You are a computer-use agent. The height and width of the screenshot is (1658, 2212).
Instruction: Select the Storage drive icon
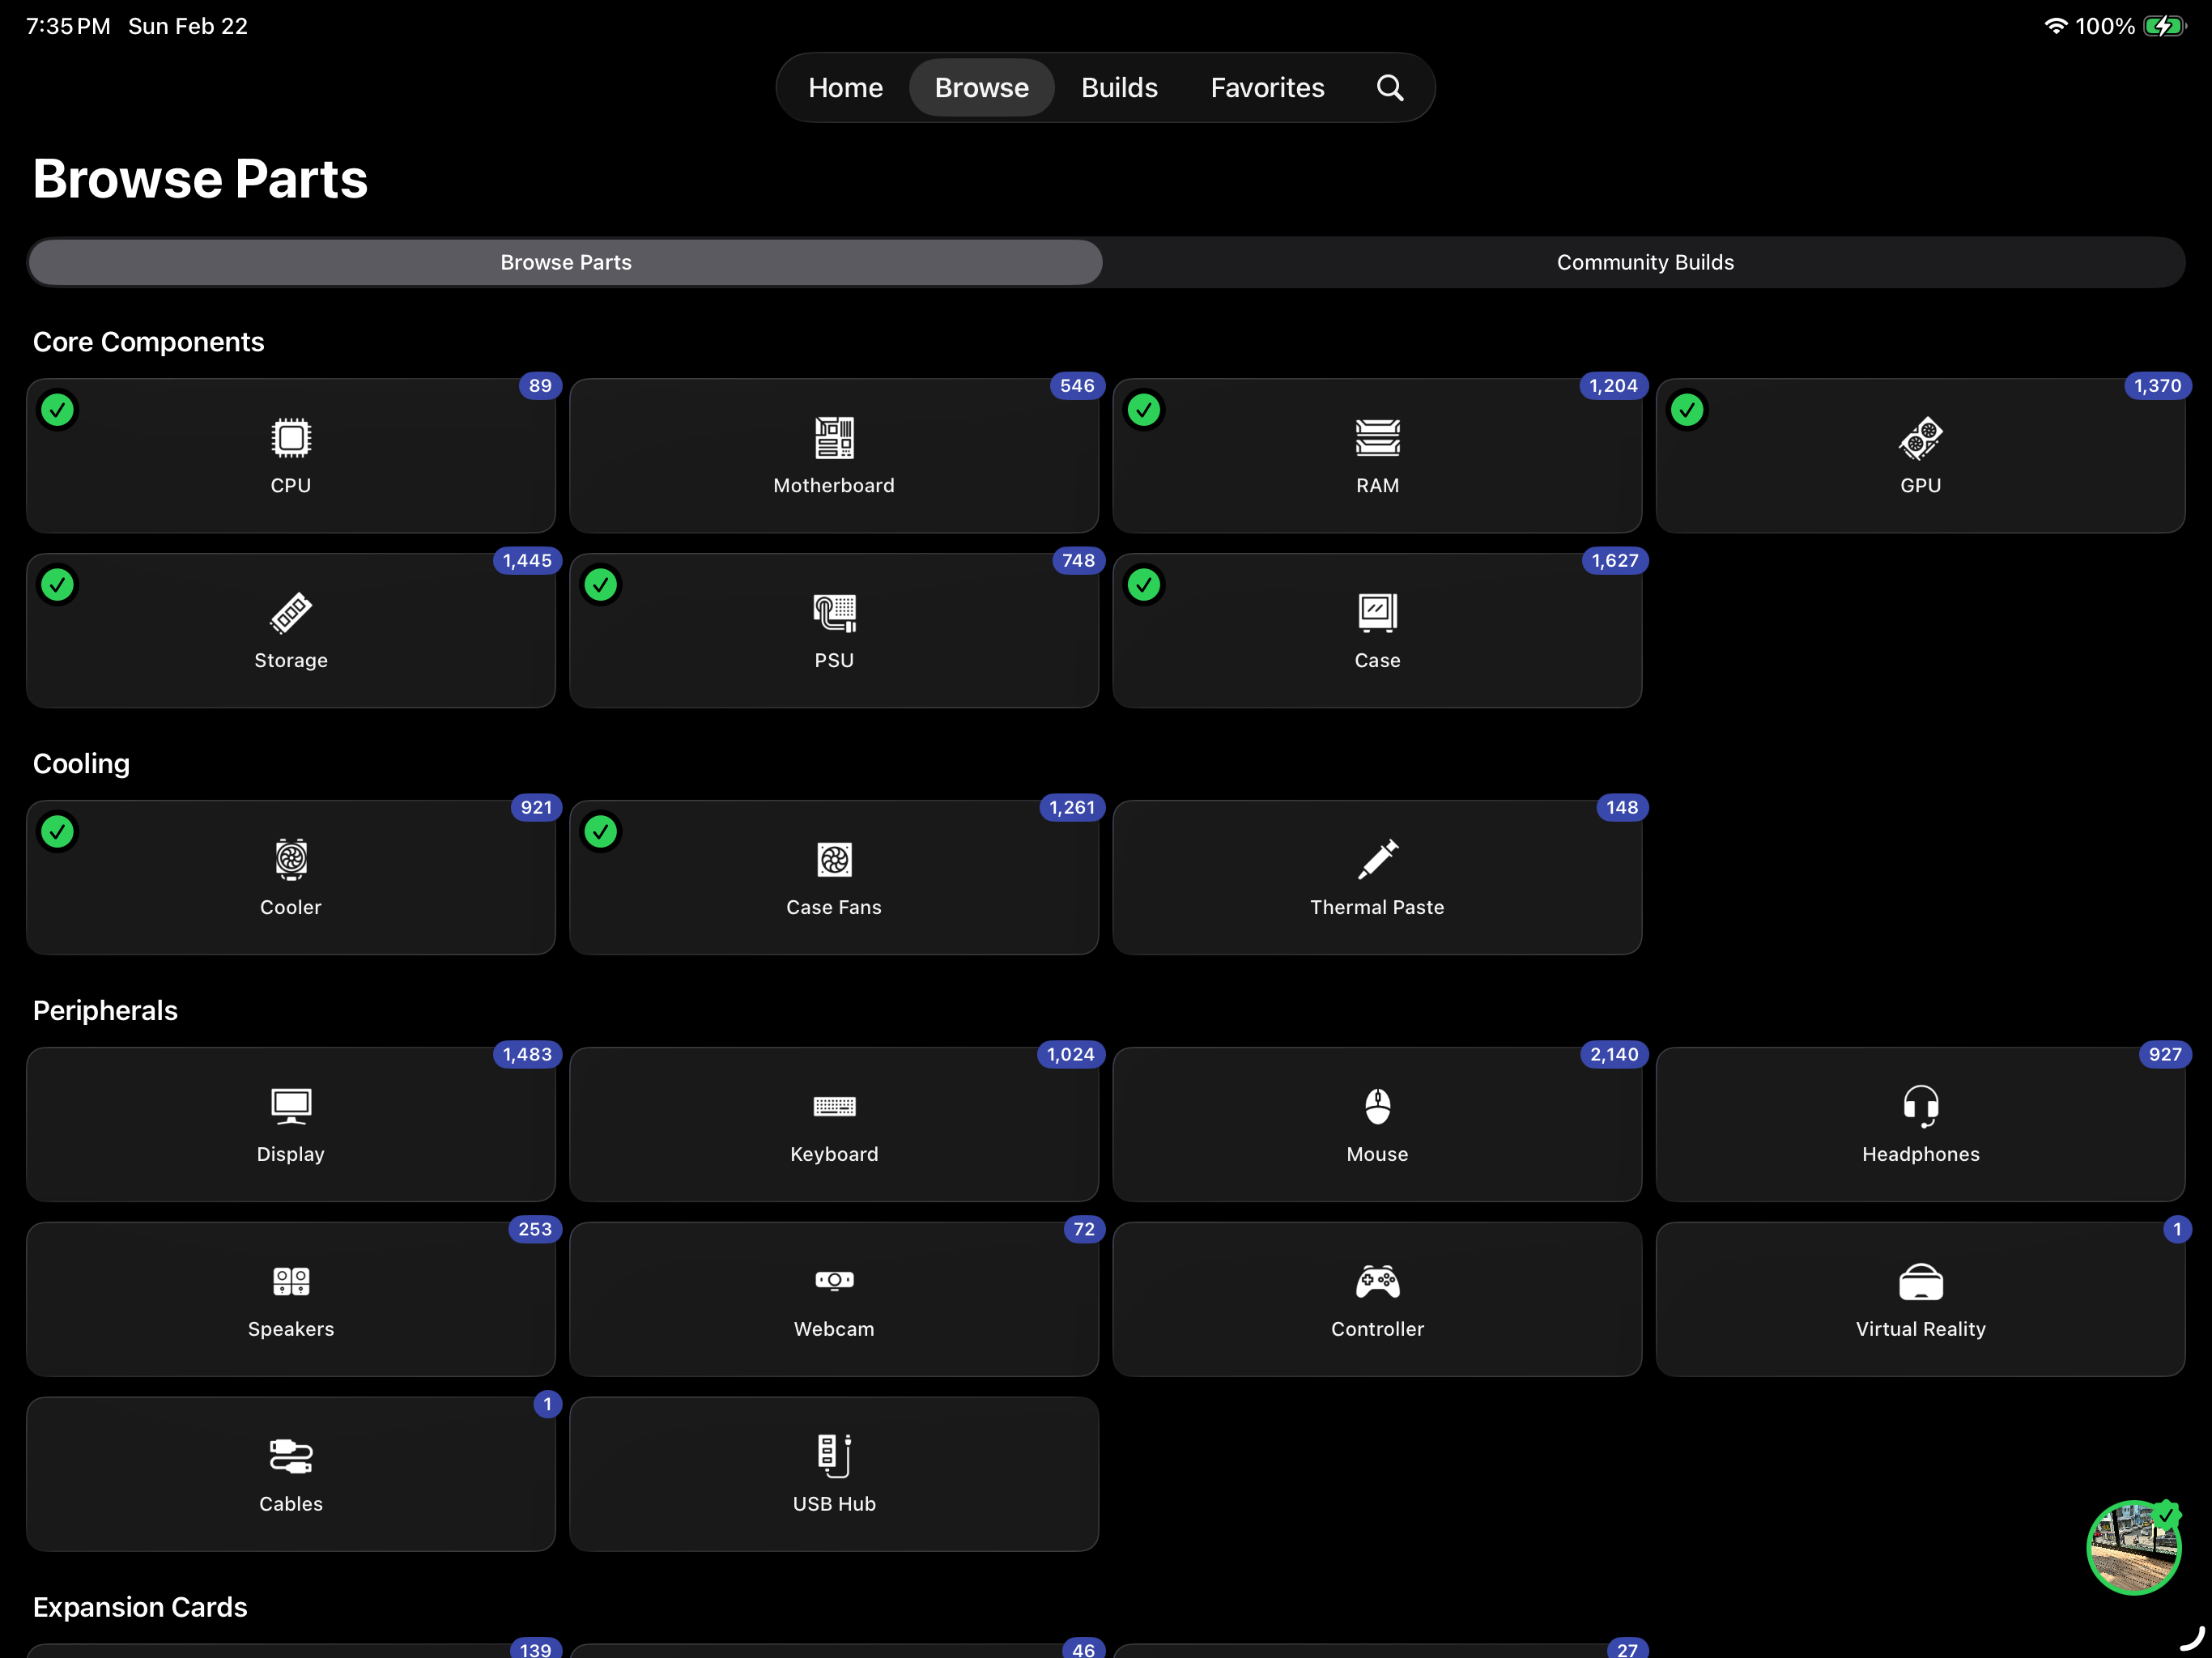(x=291, y=612)
